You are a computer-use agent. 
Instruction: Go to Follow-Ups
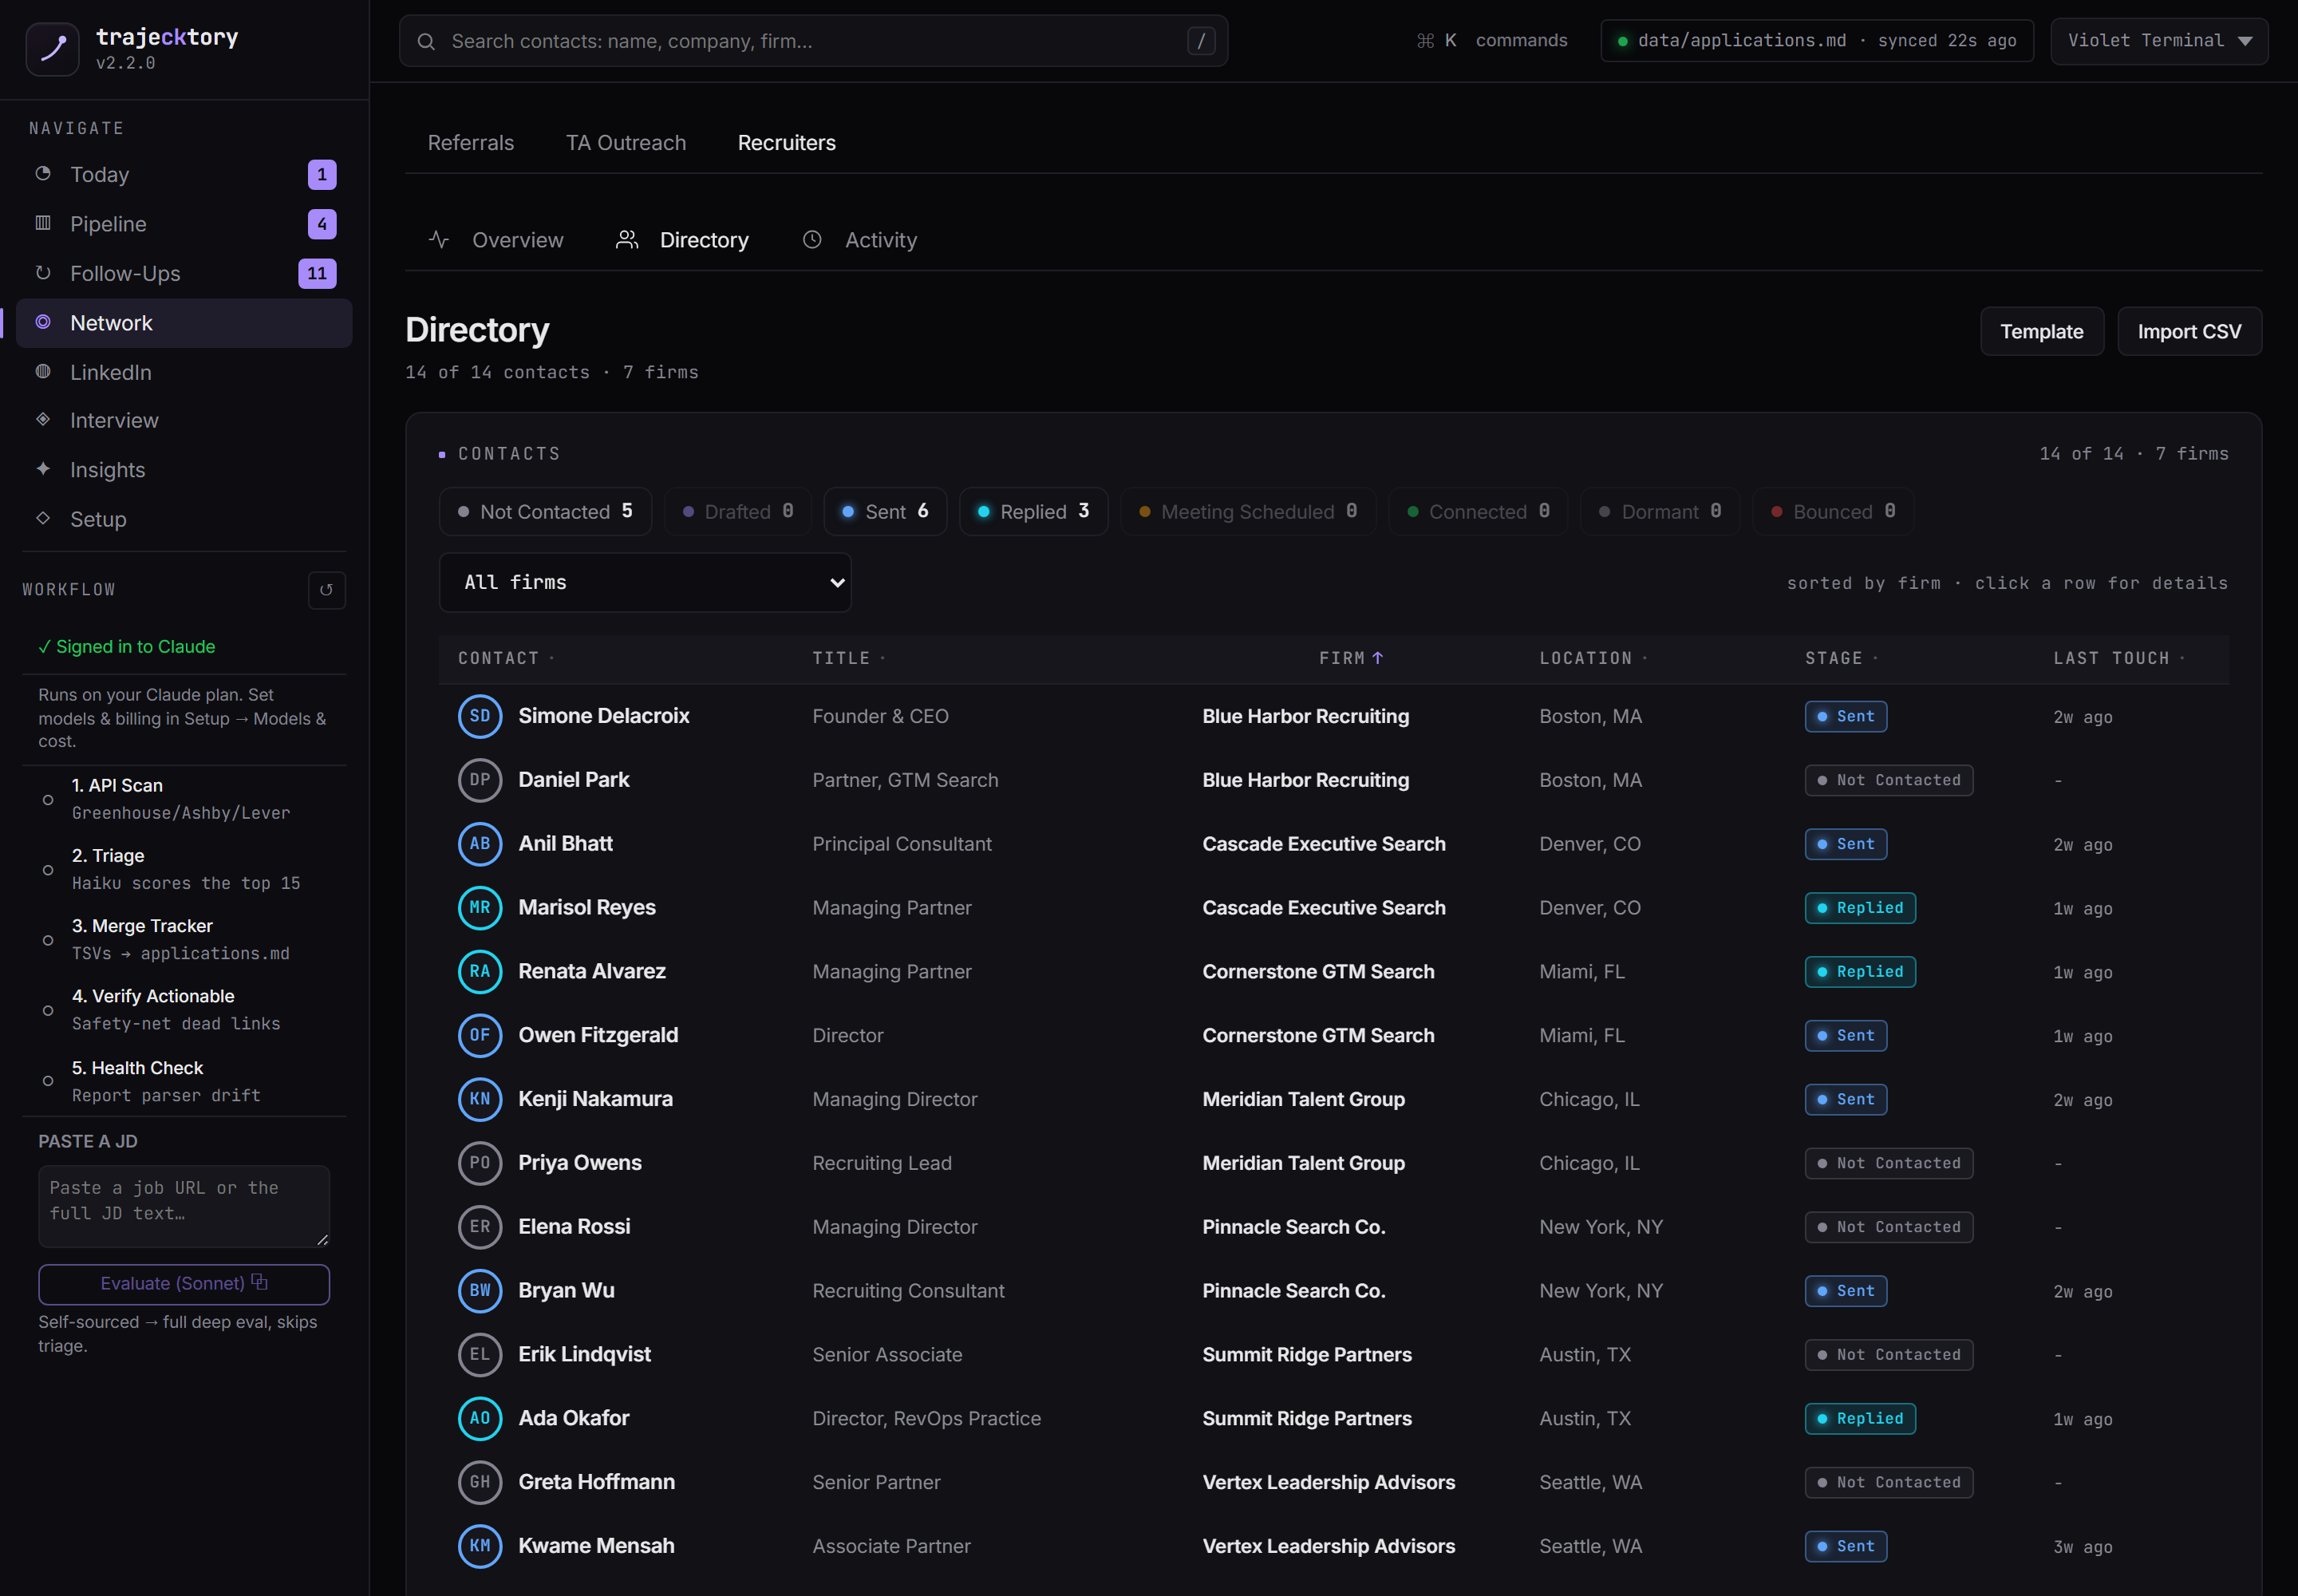coord(185,273)
